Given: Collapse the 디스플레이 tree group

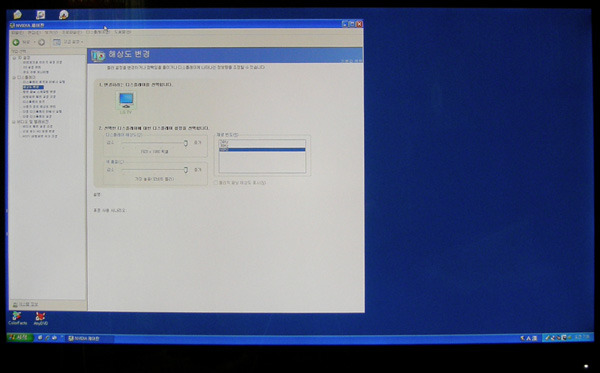Looking at the screenshot, I should [14, 77].
